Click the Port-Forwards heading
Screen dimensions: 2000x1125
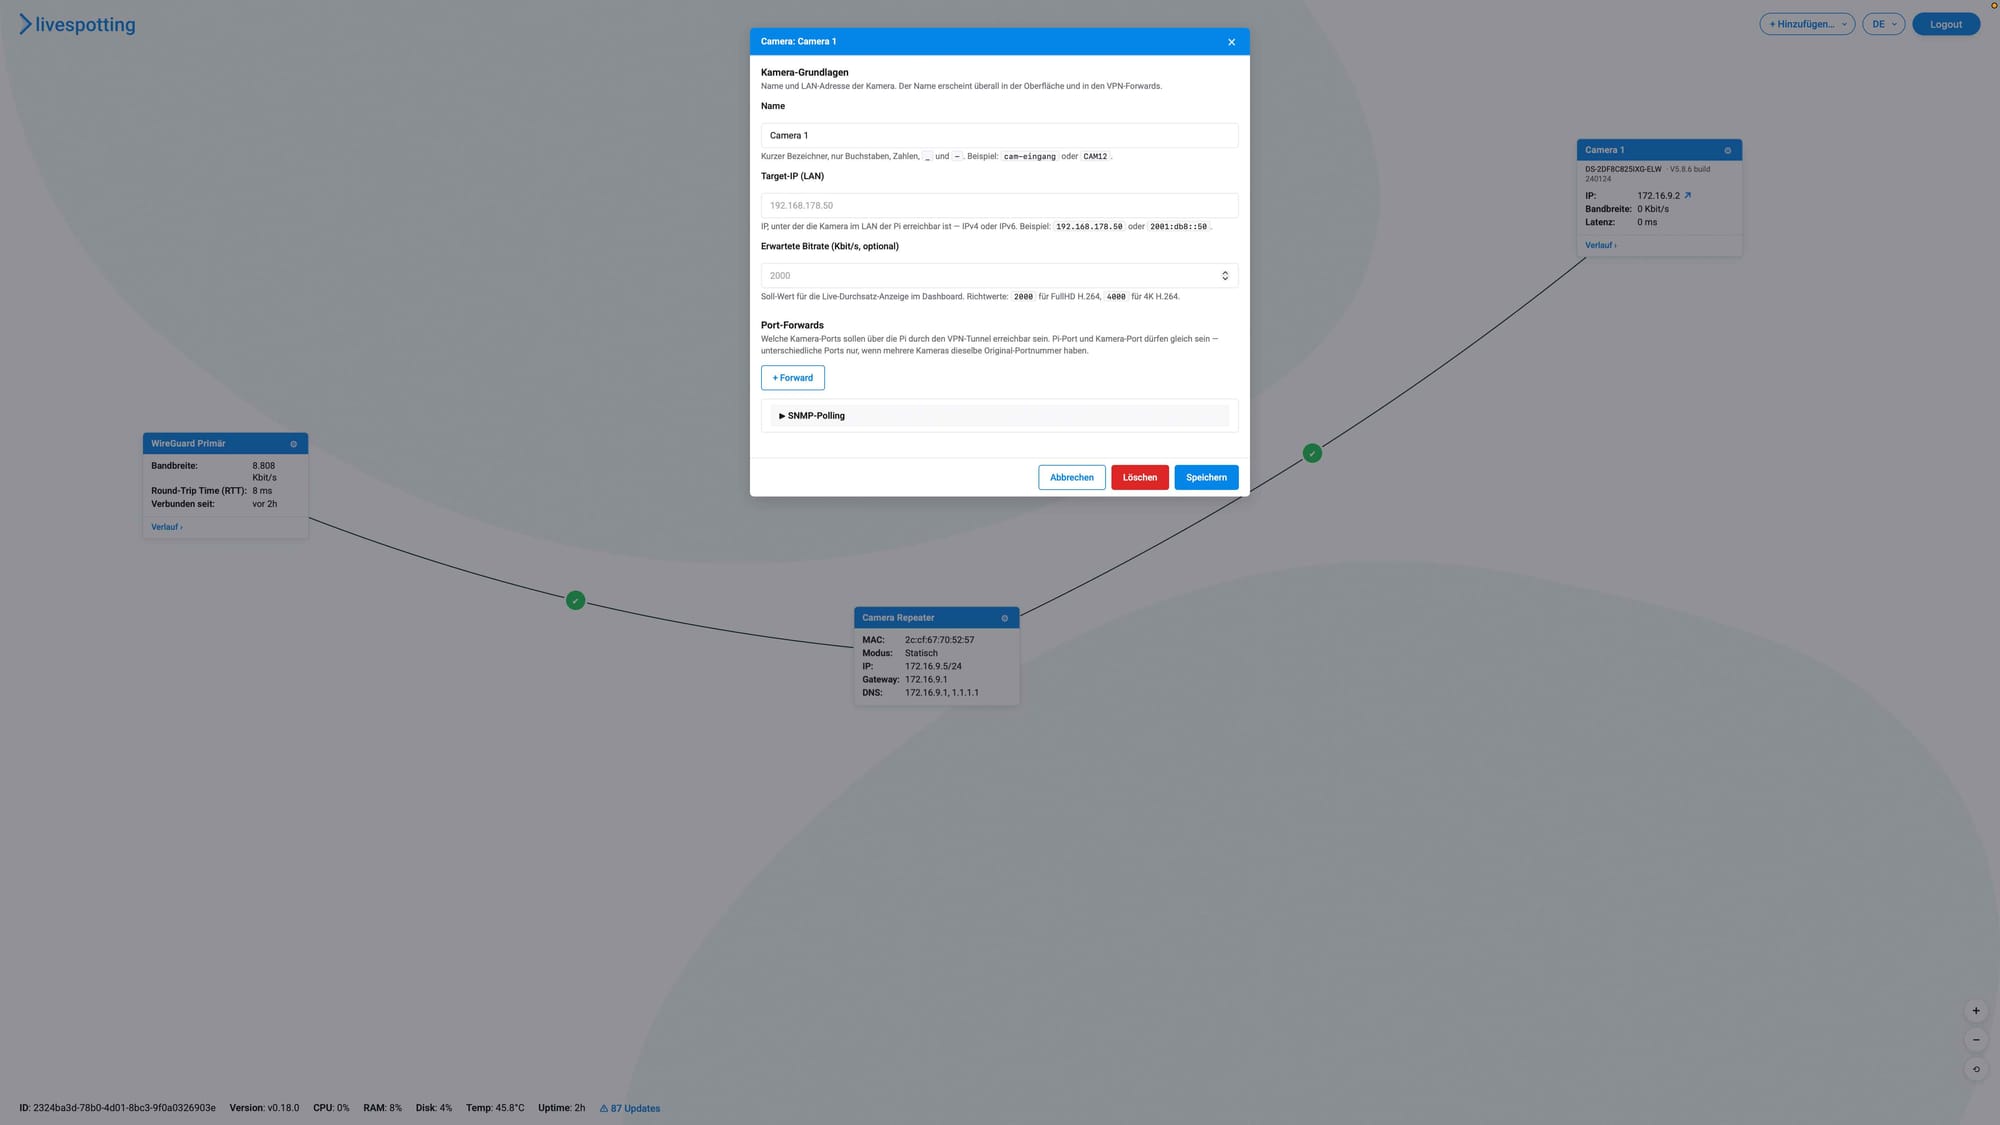tap(792, 325)
